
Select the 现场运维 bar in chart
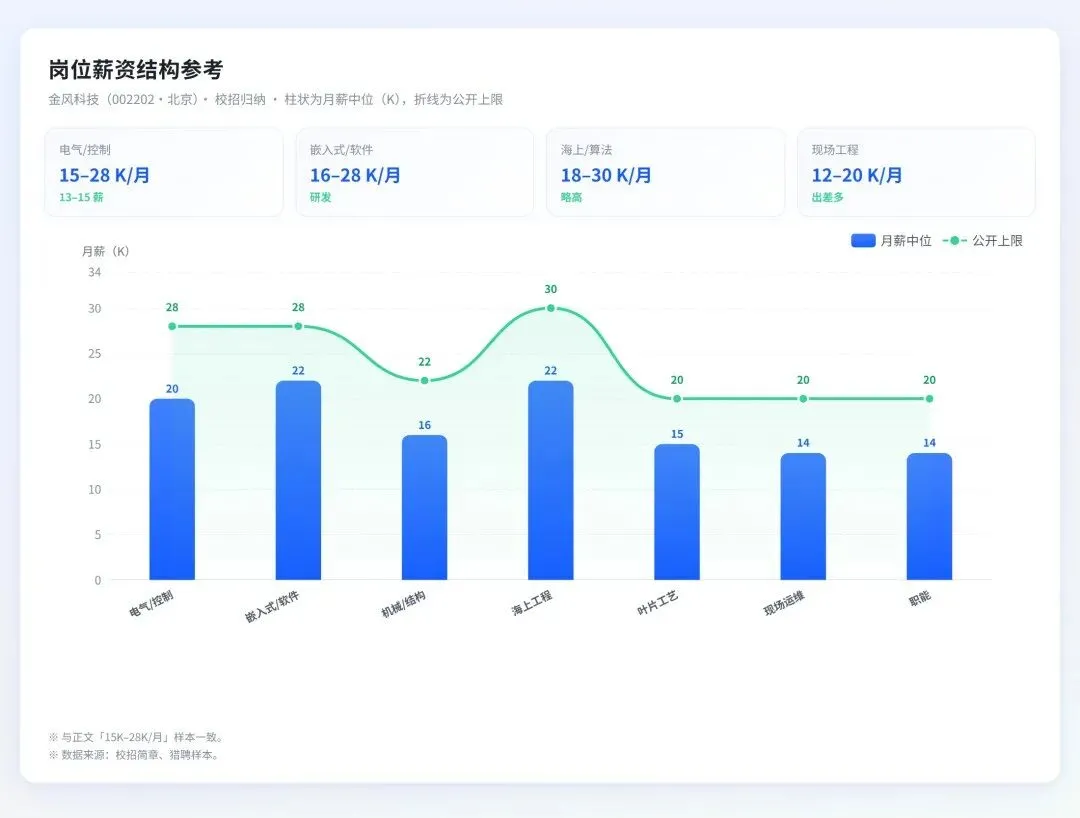(803, 516)
